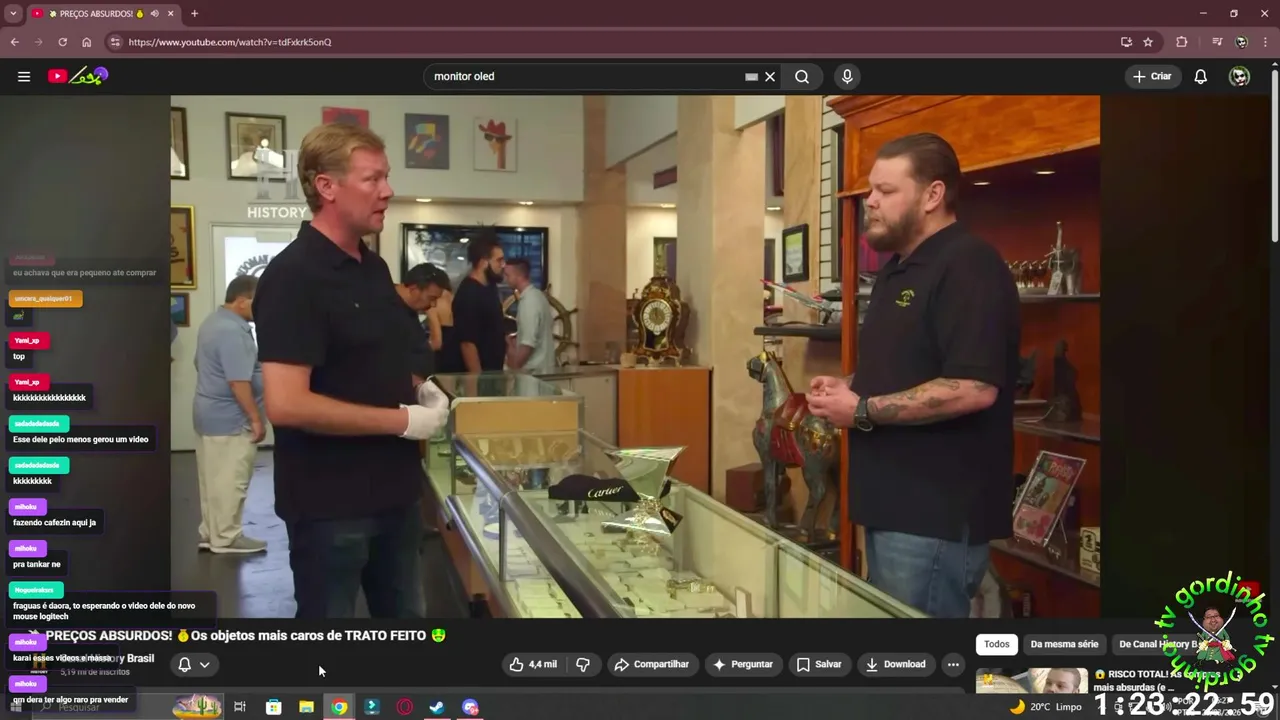View site information icon in address bar
The width and height of the screenshot is (1280, 720).
tap(115, 42)
